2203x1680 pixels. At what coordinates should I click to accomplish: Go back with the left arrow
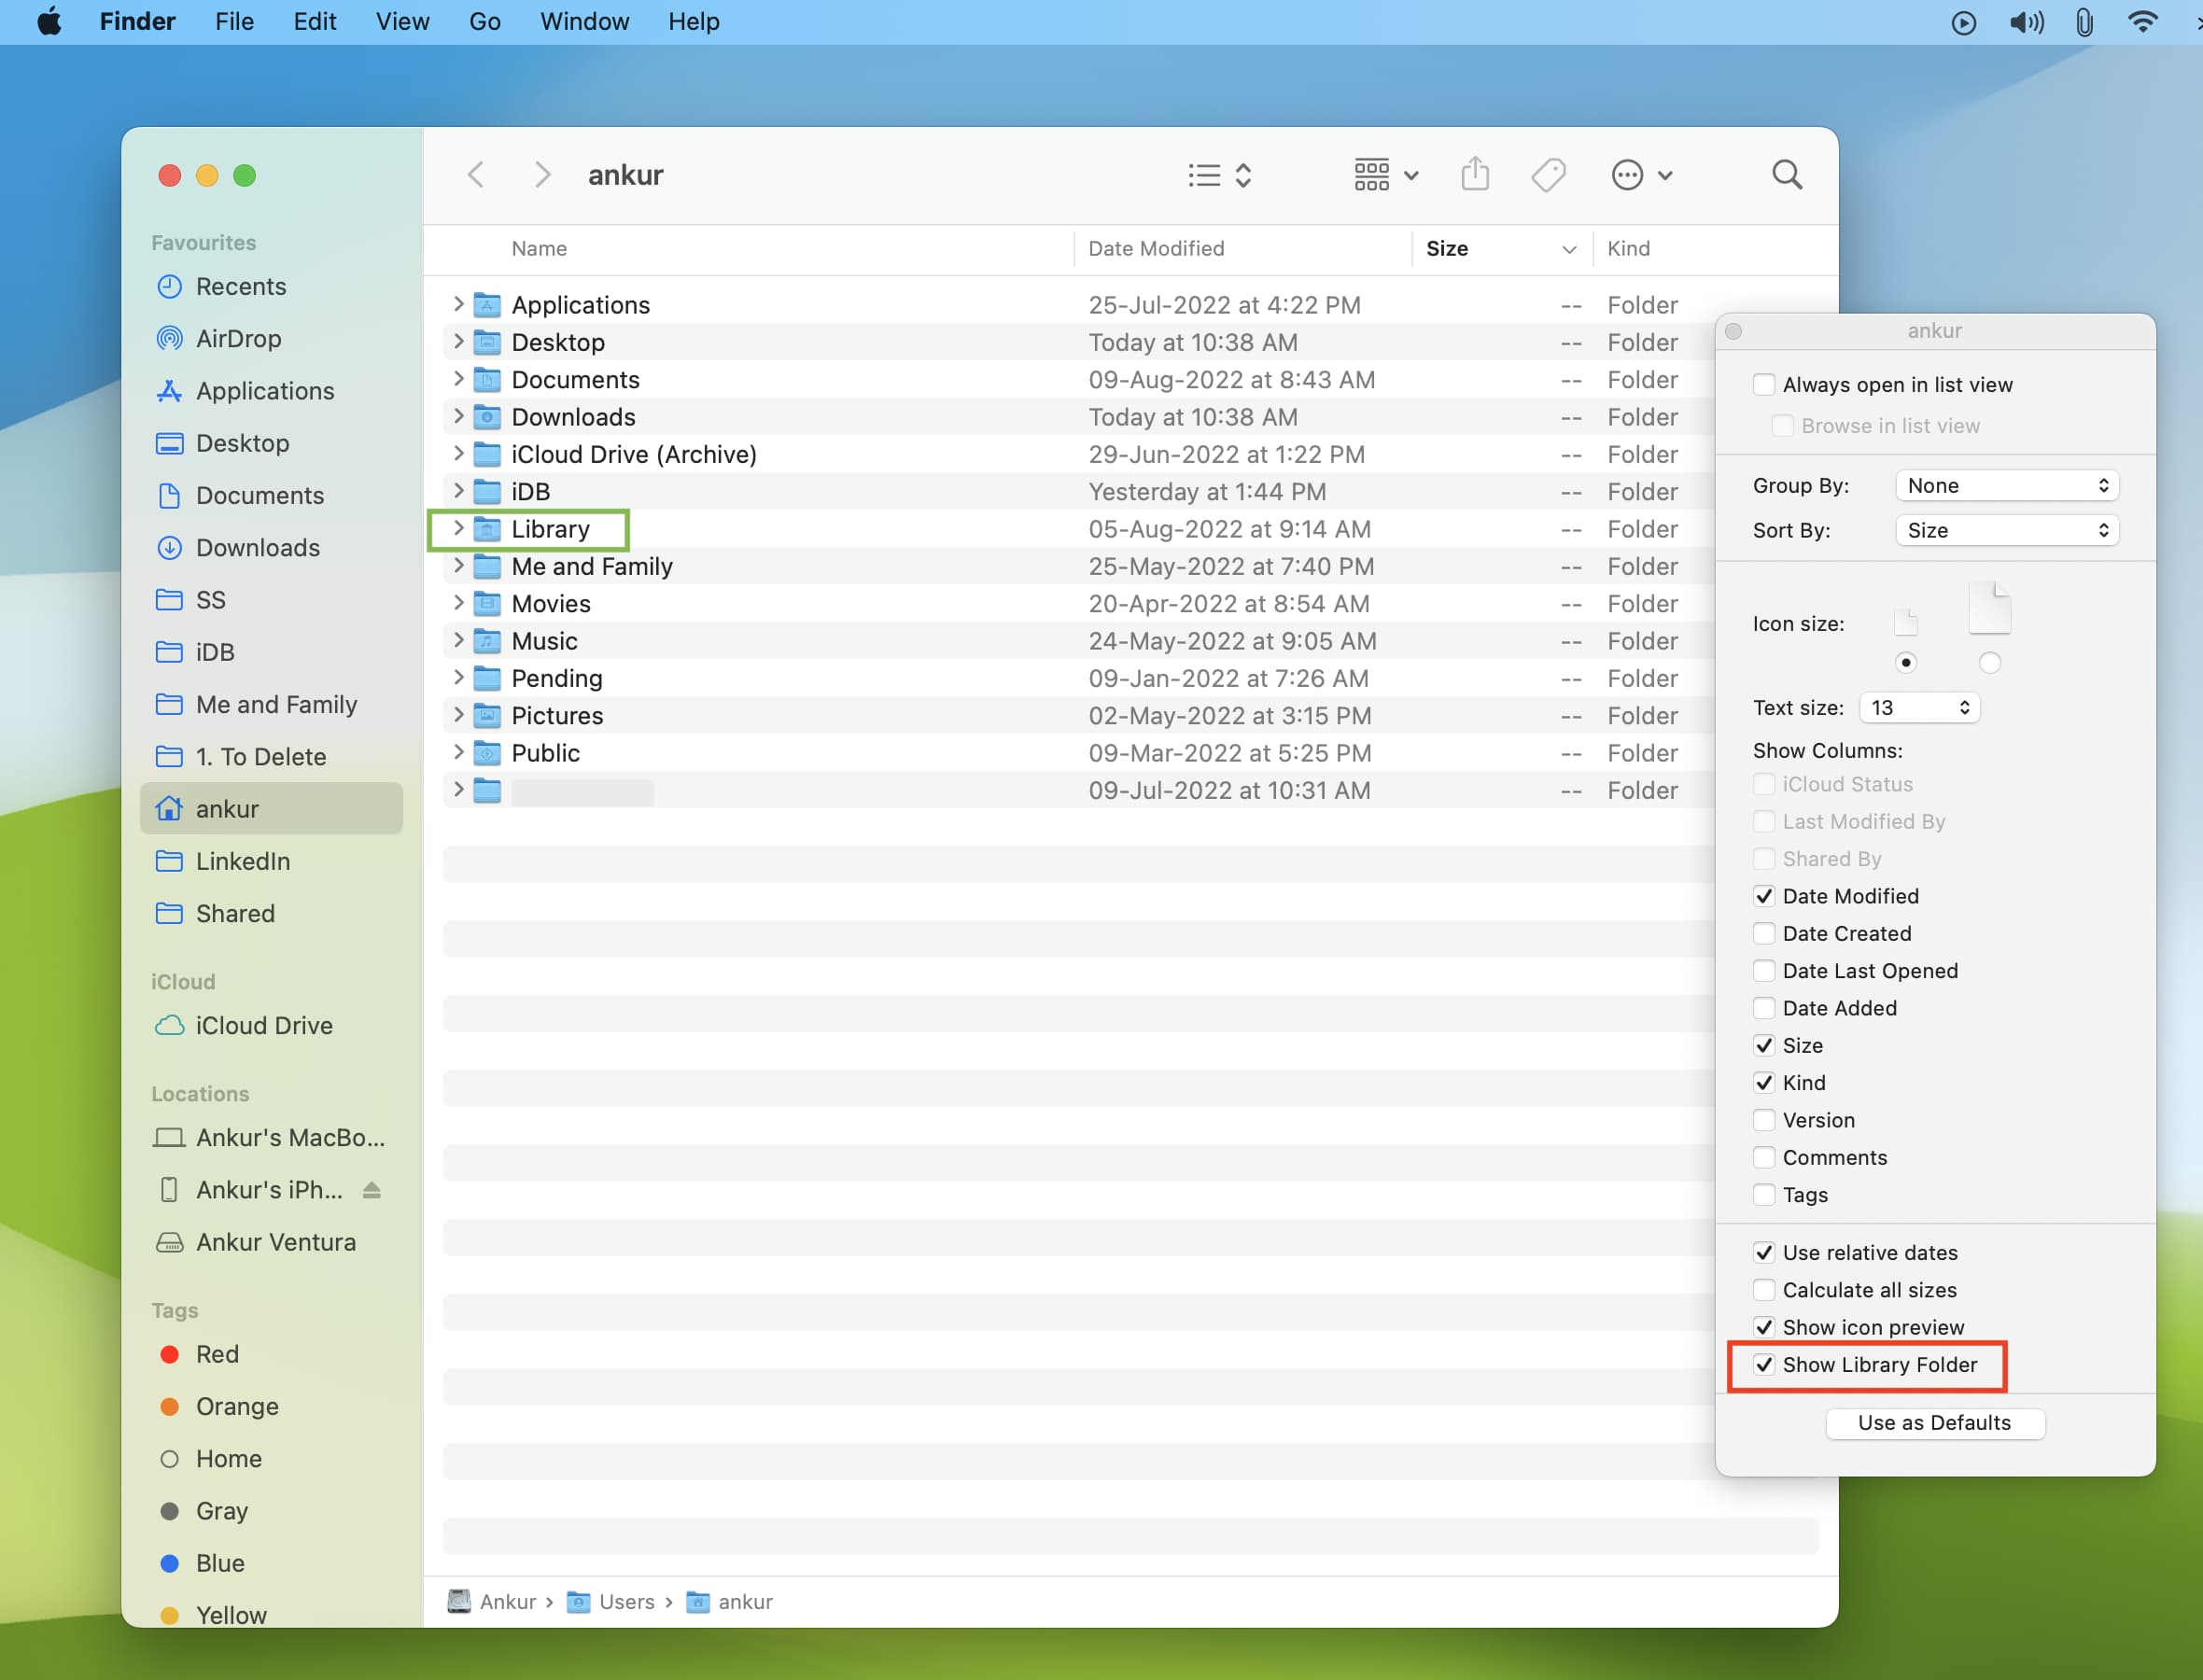coord(476,175)
